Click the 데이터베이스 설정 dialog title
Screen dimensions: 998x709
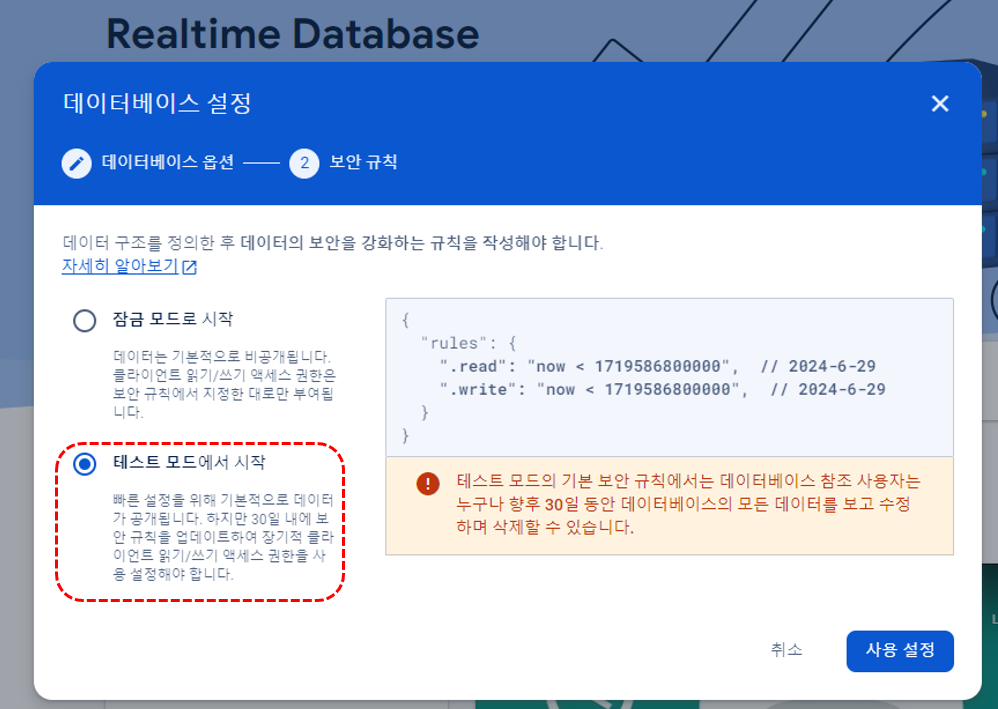click(x=157, y=103)
